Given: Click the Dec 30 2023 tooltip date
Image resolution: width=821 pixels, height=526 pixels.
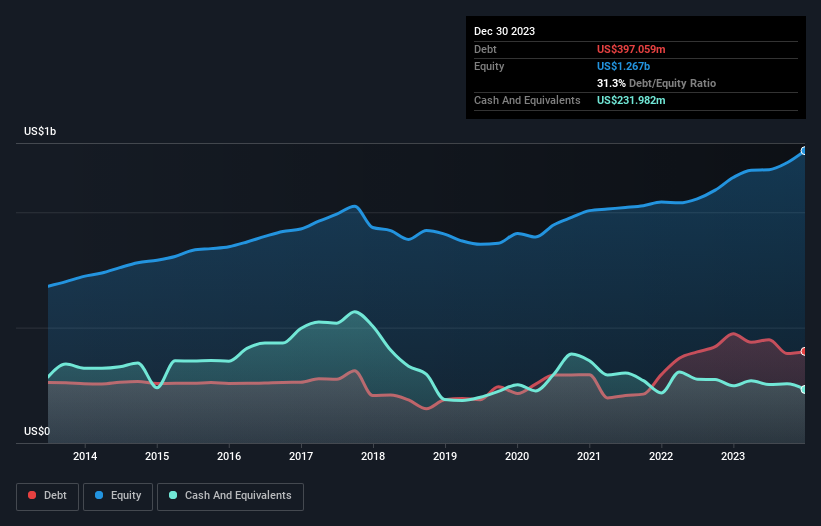Looking at the screenshot, I should pos(504,31).
